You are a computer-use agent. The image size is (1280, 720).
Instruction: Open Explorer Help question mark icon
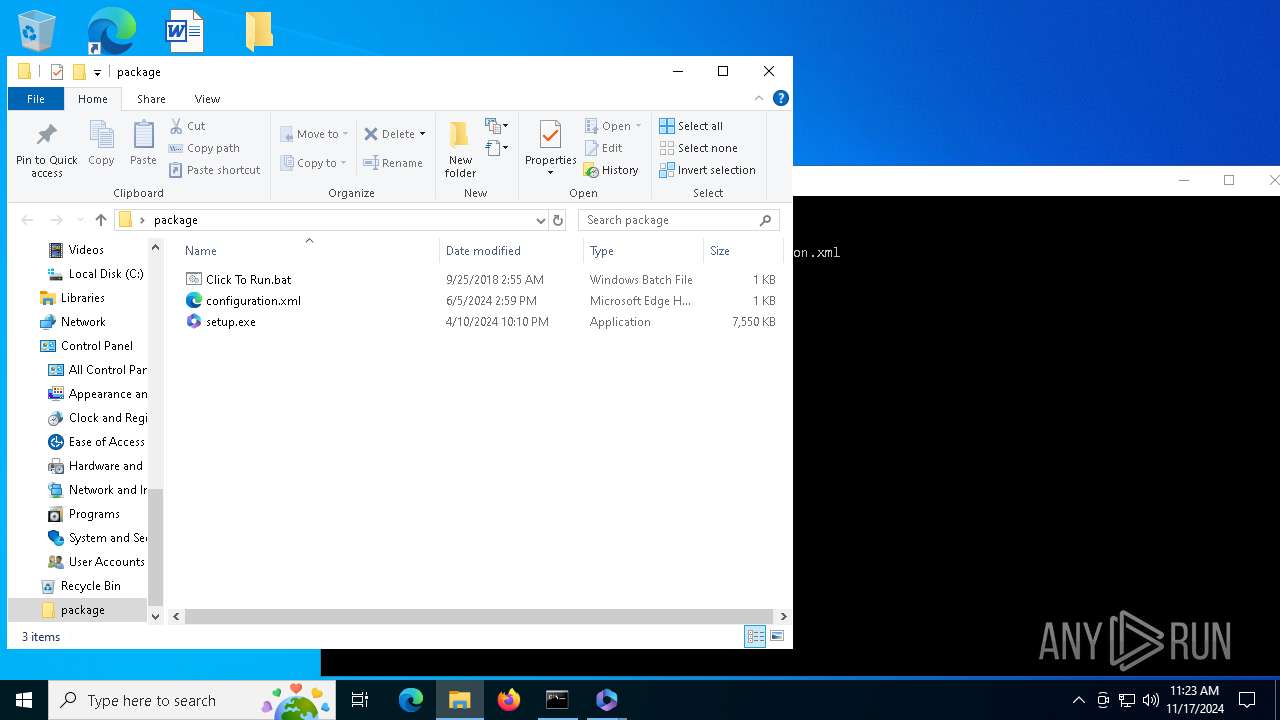781,98
